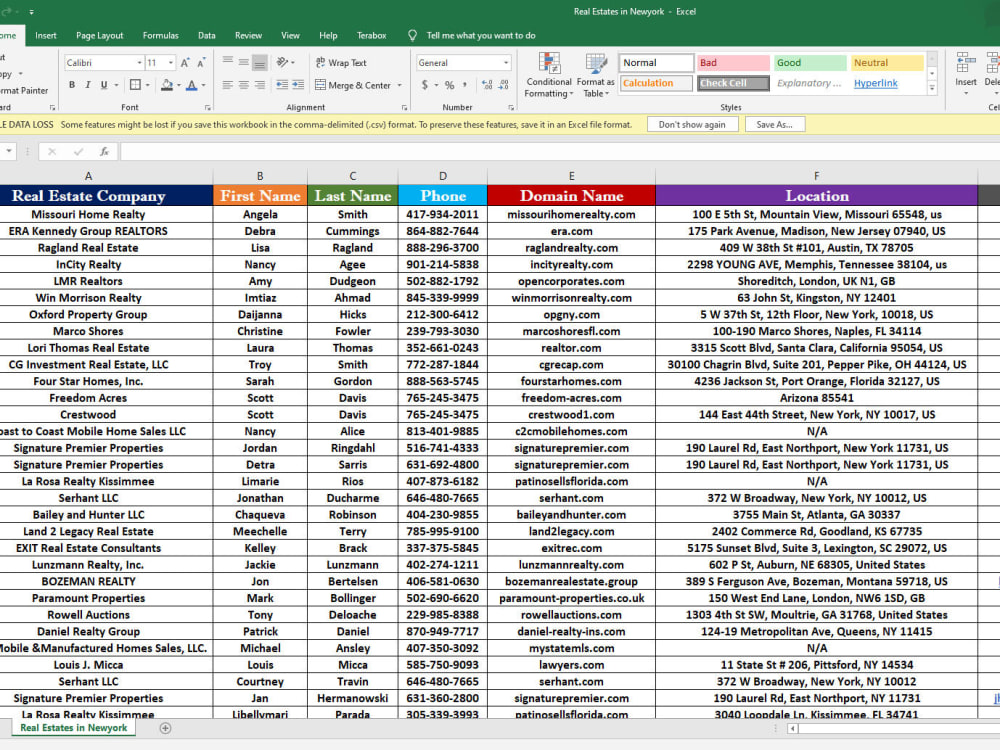Open the Terabox tab

pyautogui.click(x=371, y=36)
